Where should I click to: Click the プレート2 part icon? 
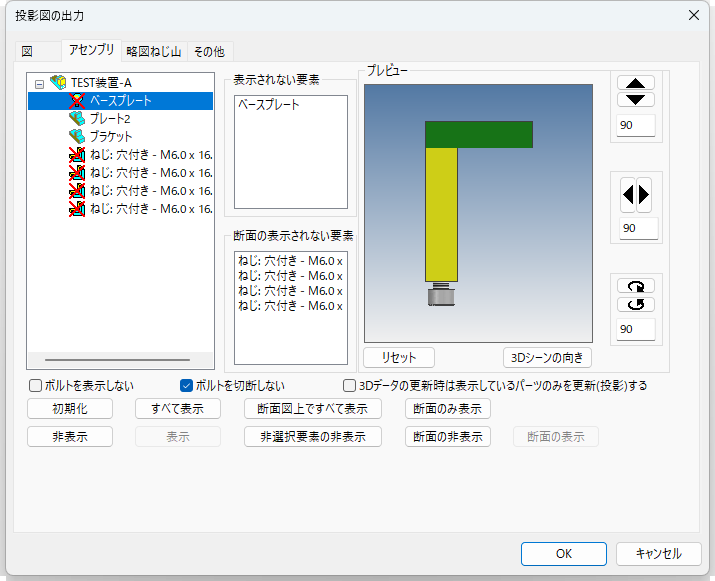77,119
